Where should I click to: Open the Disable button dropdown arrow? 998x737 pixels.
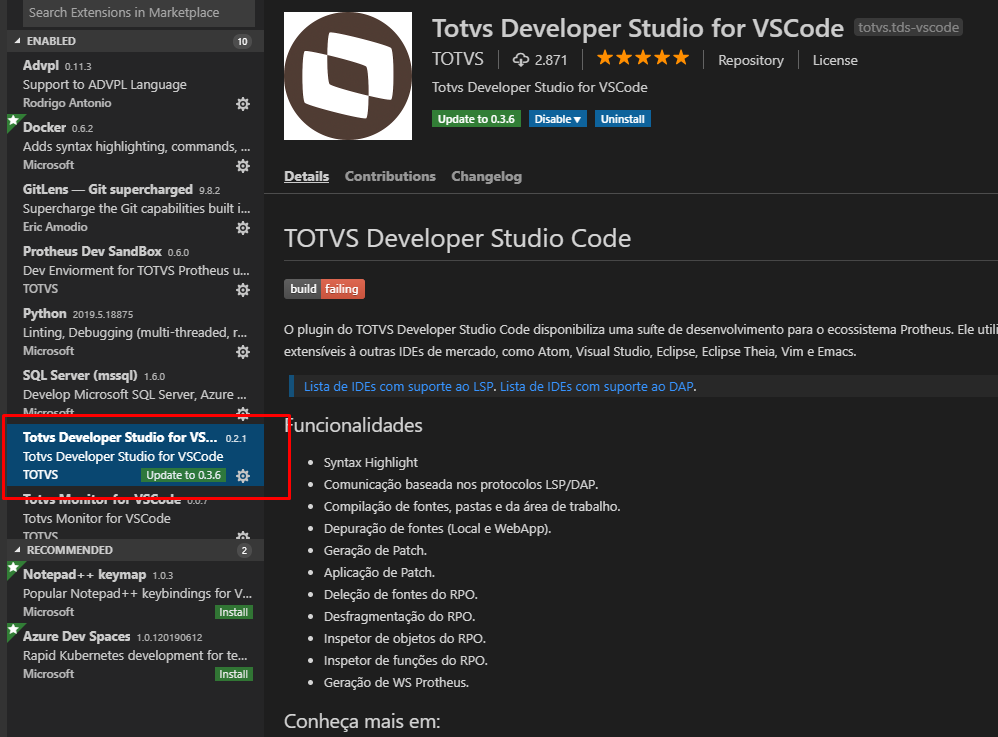(578, 118)
